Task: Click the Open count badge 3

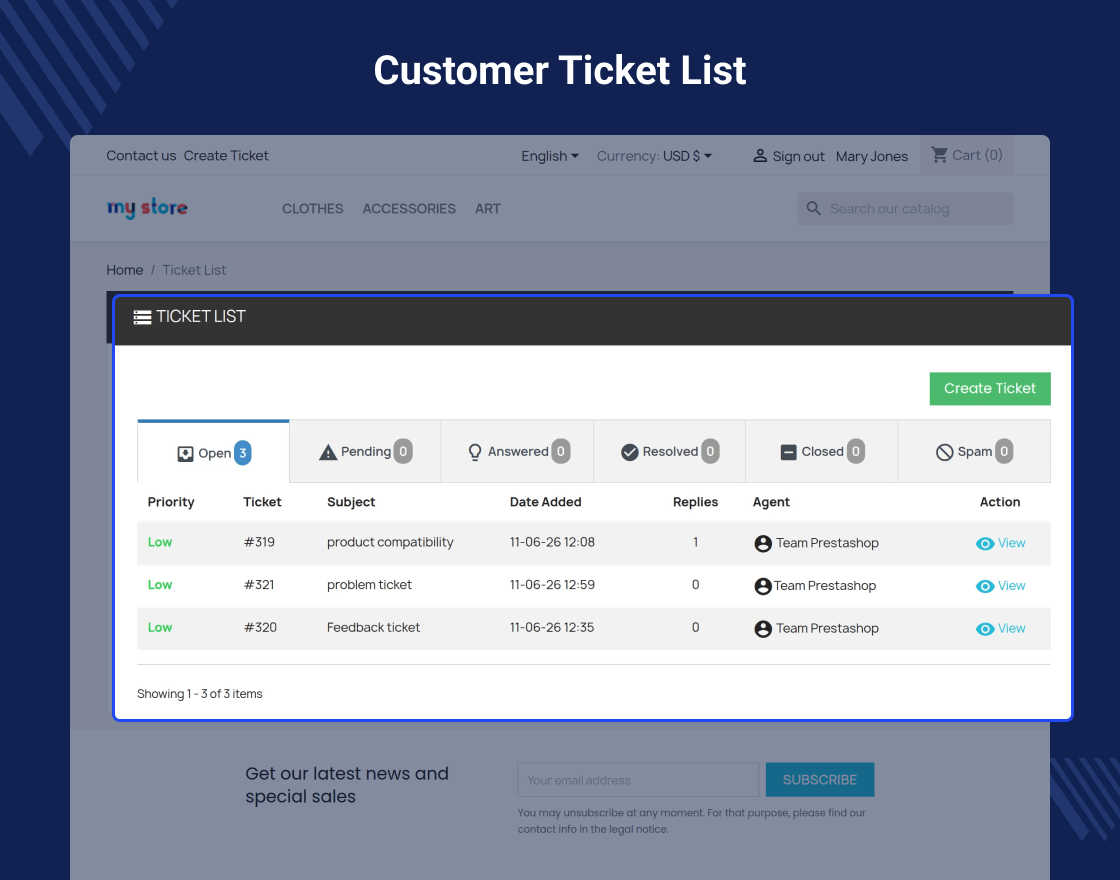Action: (x=243, y=453)
